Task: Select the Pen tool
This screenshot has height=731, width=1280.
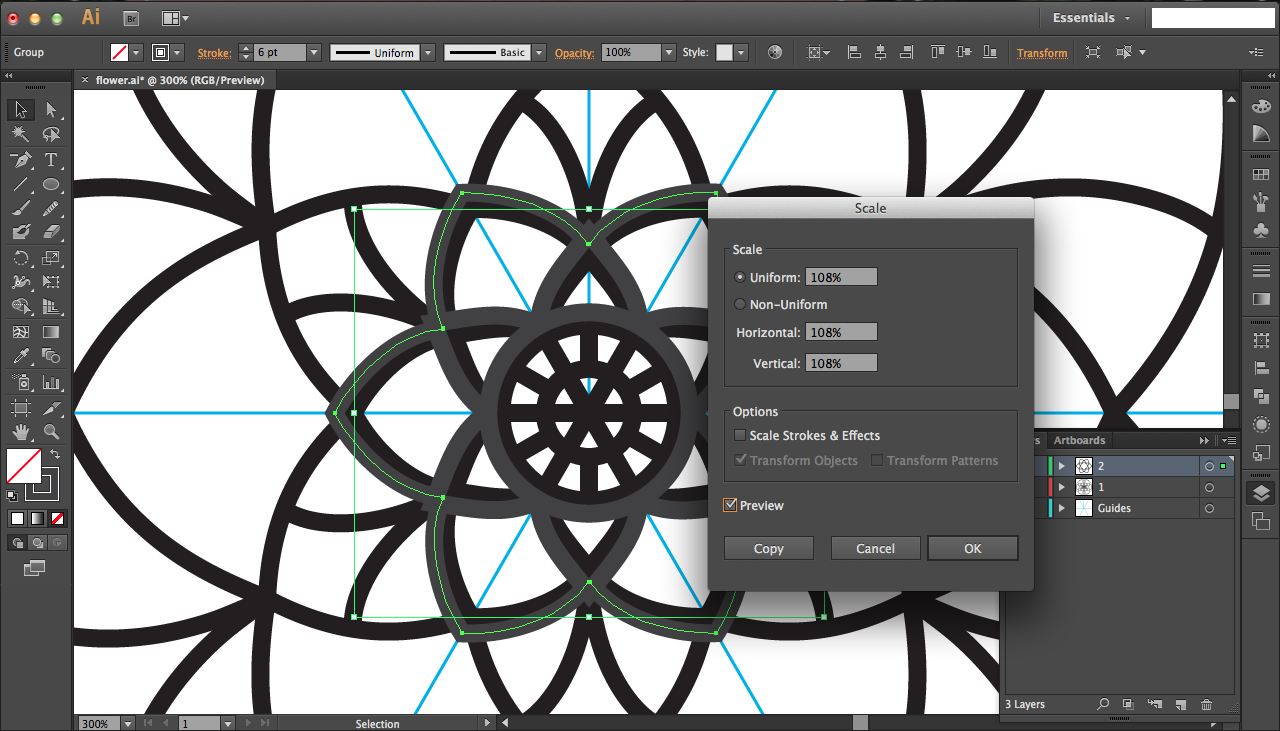Action: point(21,160)
